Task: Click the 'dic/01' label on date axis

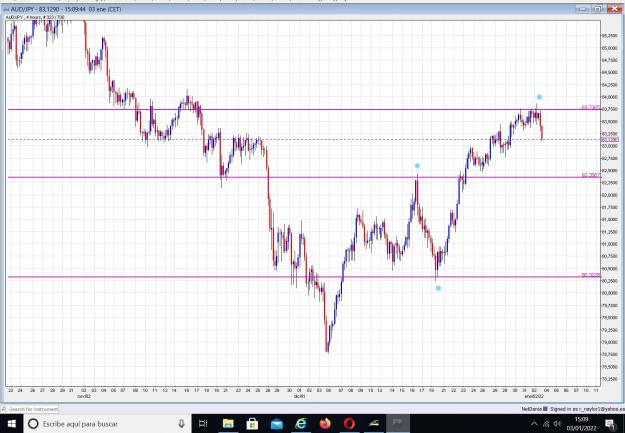Action: 299,396
